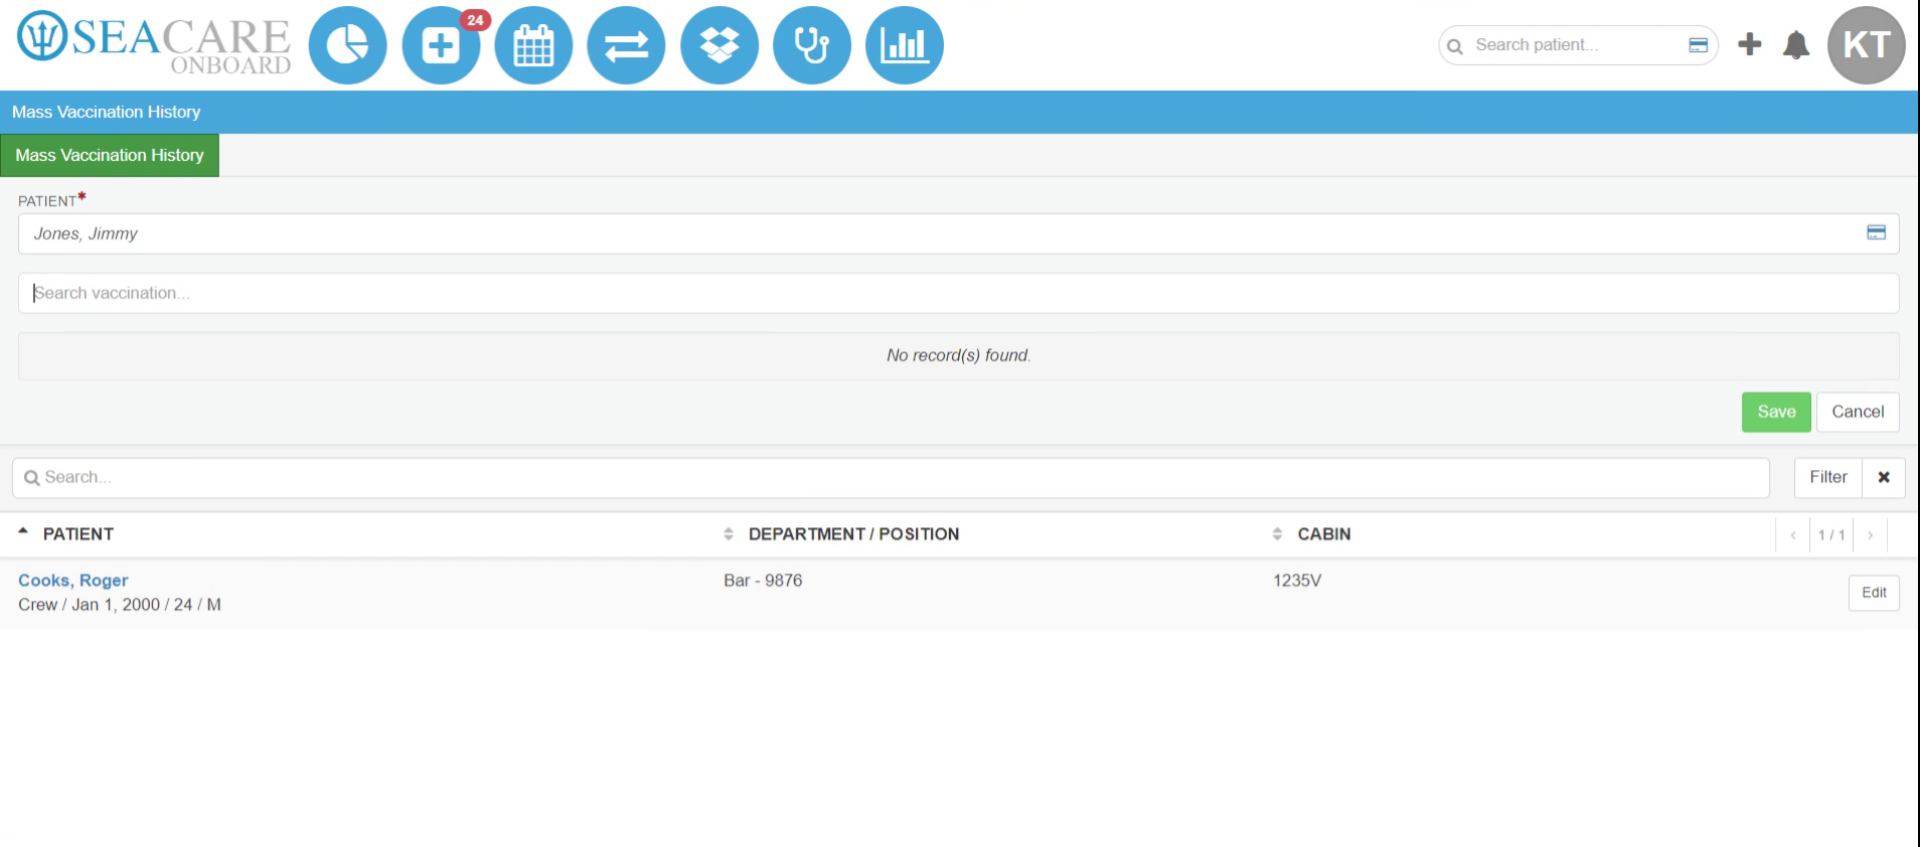Click Edit for Cooks, Roger
Screen dimensions: 1920x847
1874,592
